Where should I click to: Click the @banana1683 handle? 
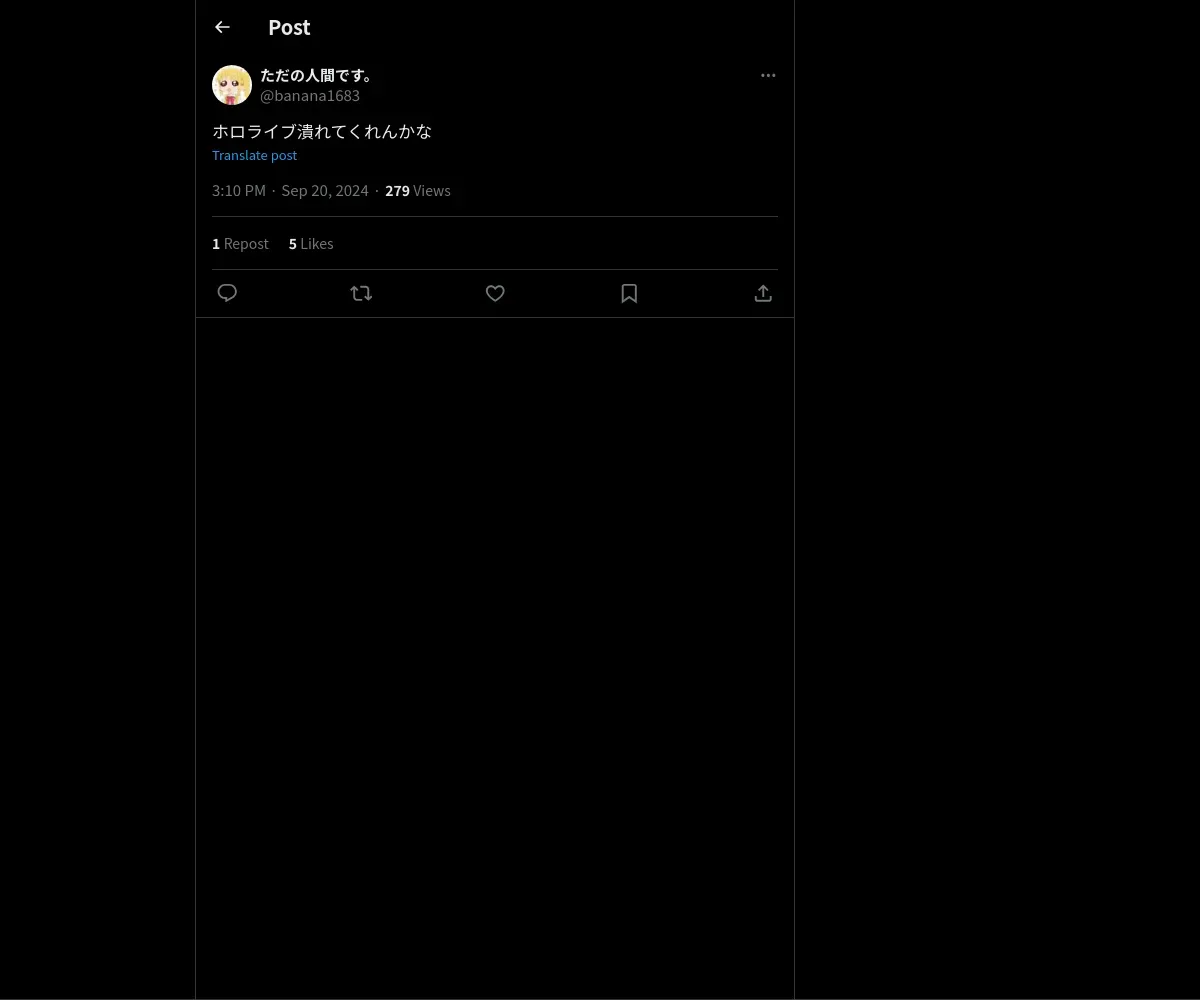click(x=310, y=95)
